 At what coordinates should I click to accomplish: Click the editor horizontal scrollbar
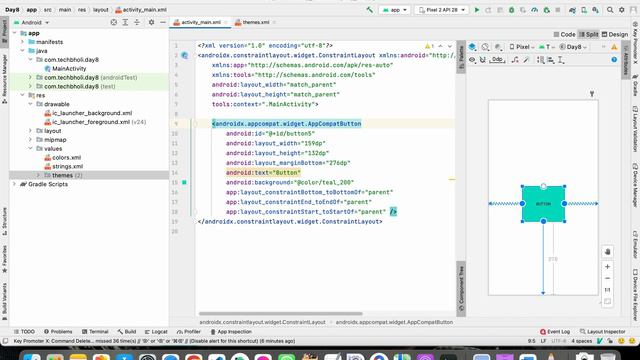(x=280, y=314)
